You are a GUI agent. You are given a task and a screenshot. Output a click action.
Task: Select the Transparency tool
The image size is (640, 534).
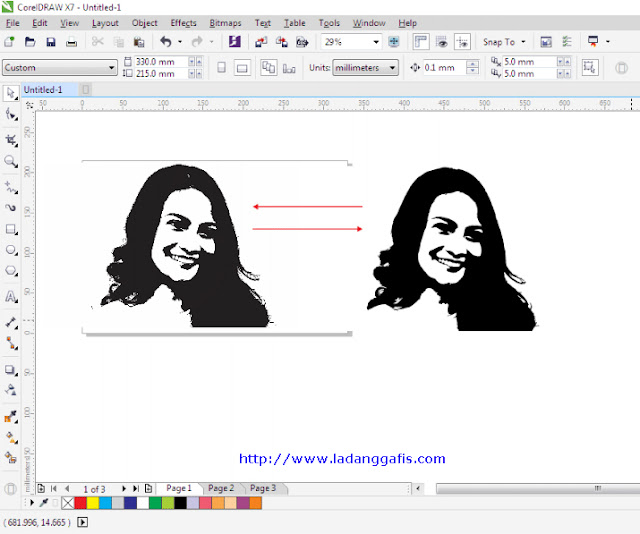(x=11, y=390)
